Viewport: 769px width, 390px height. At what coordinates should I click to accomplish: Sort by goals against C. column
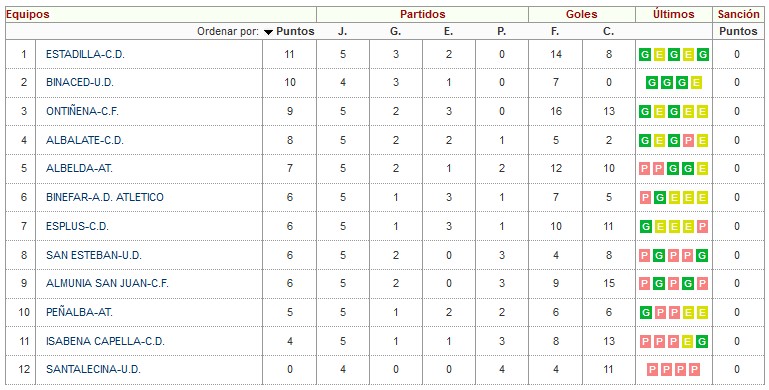pyautogui.click(x=609, y=31)
